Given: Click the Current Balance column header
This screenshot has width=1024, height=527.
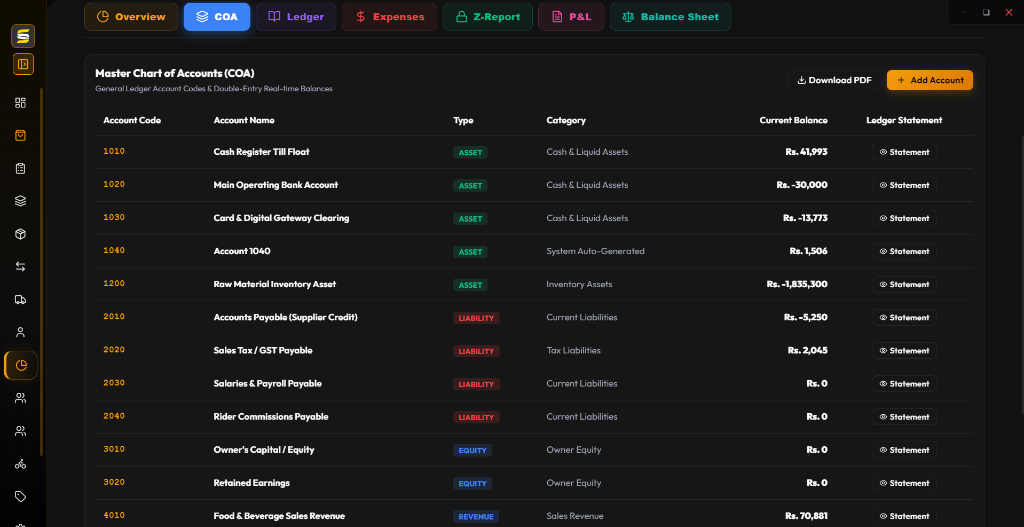Looking at the screenshot, I should click(793, 120).
